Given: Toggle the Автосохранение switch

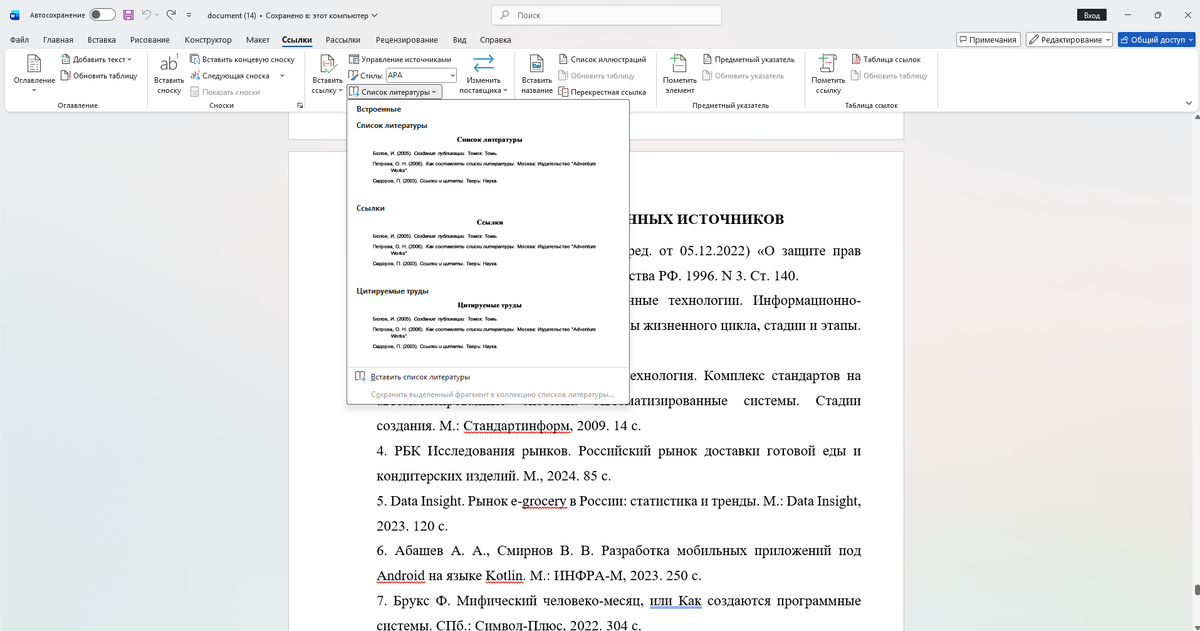Looking at the screenshot, I should (102, 15).
